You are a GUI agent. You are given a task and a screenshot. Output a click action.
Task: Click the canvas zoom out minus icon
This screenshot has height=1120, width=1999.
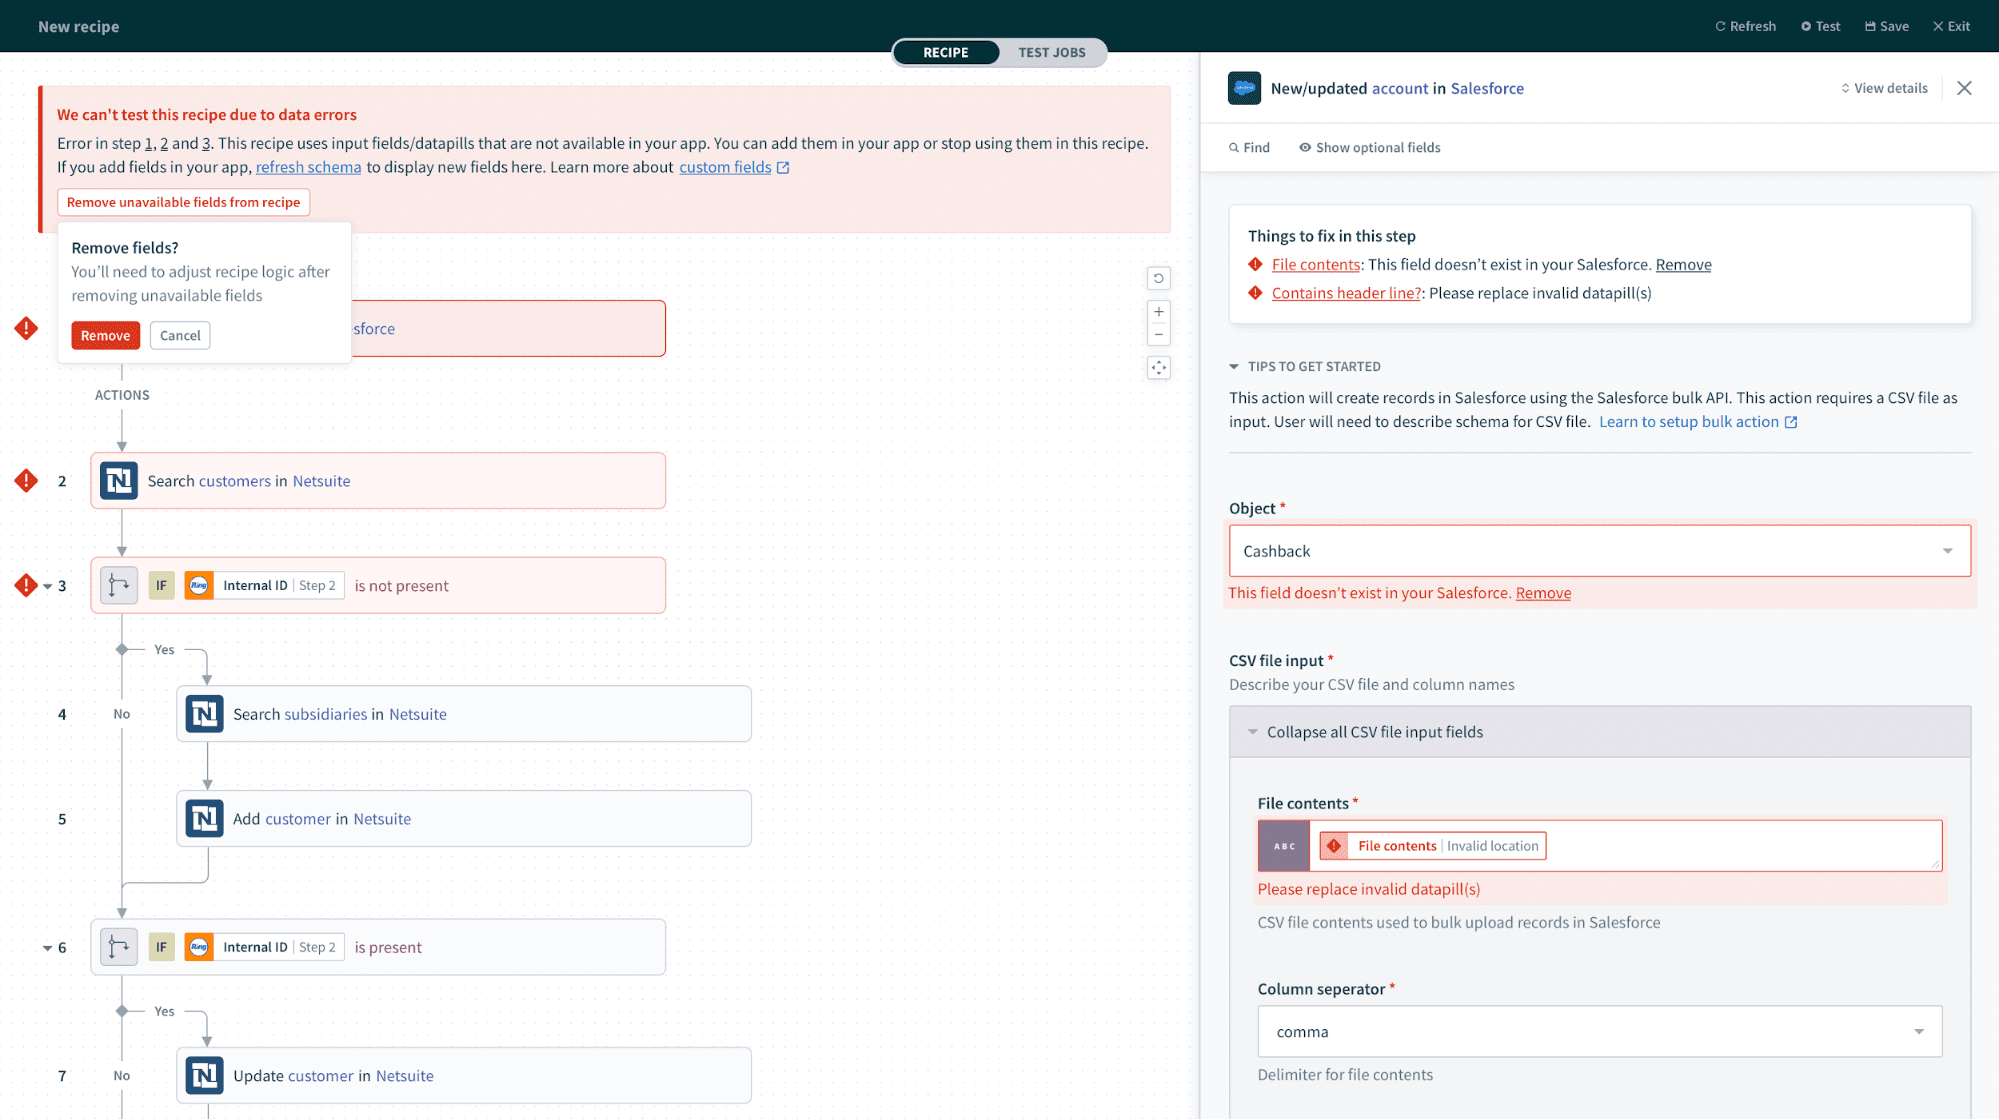(x=1158, y=335)
